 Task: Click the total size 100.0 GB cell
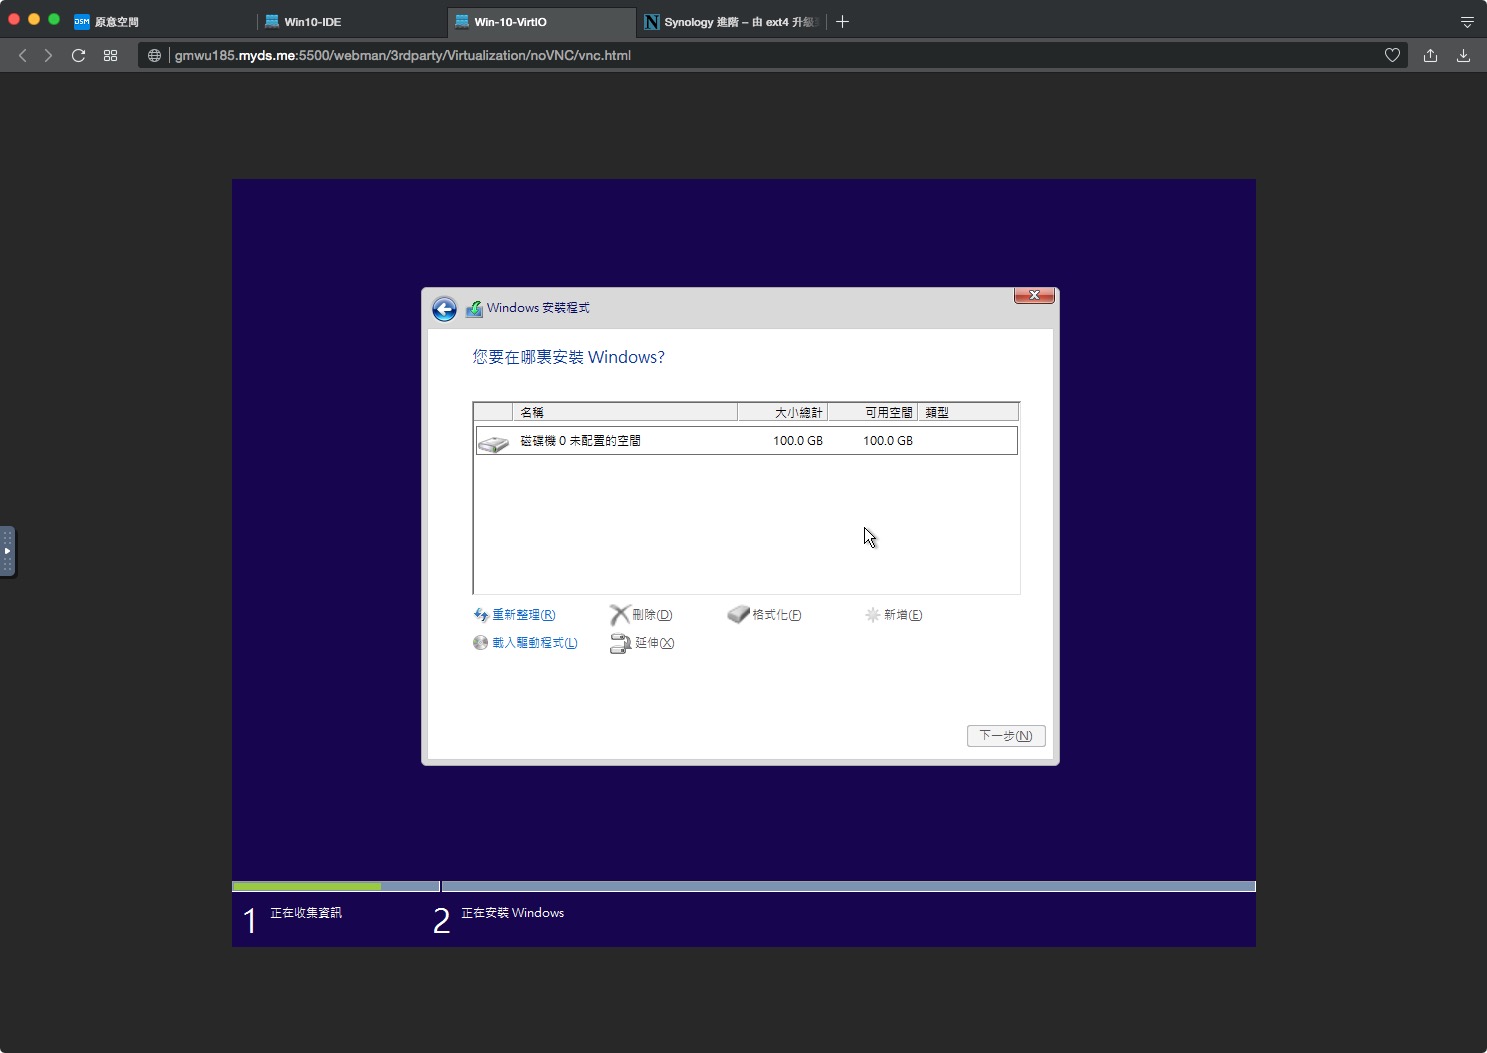coord(798,441)
